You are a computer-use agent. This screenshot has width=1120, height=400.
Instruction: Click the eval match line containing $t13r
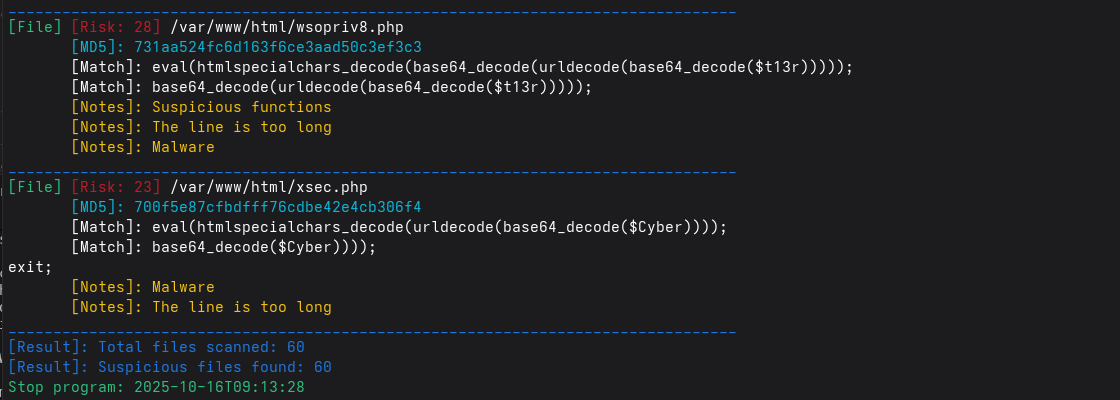pyautogui.click(x=503, y=67)
